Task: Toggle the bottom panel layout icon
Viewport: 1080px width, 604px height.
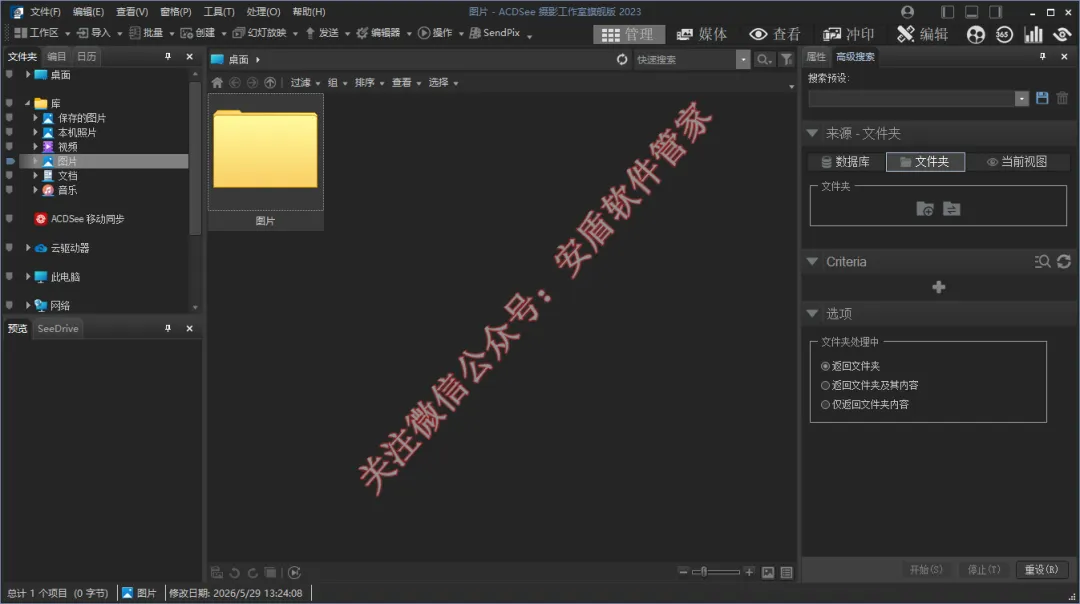Action: [971, 12]
